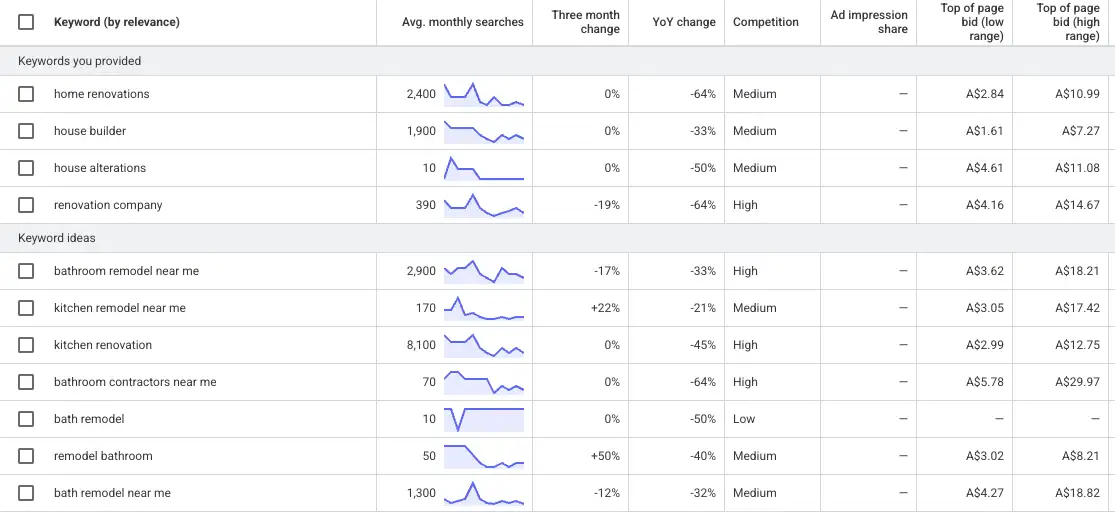The width and height of the screenshot is (1115, 512).
Task: Tick the 'house alterations' checkbox
Action: [x=26, y=168]
